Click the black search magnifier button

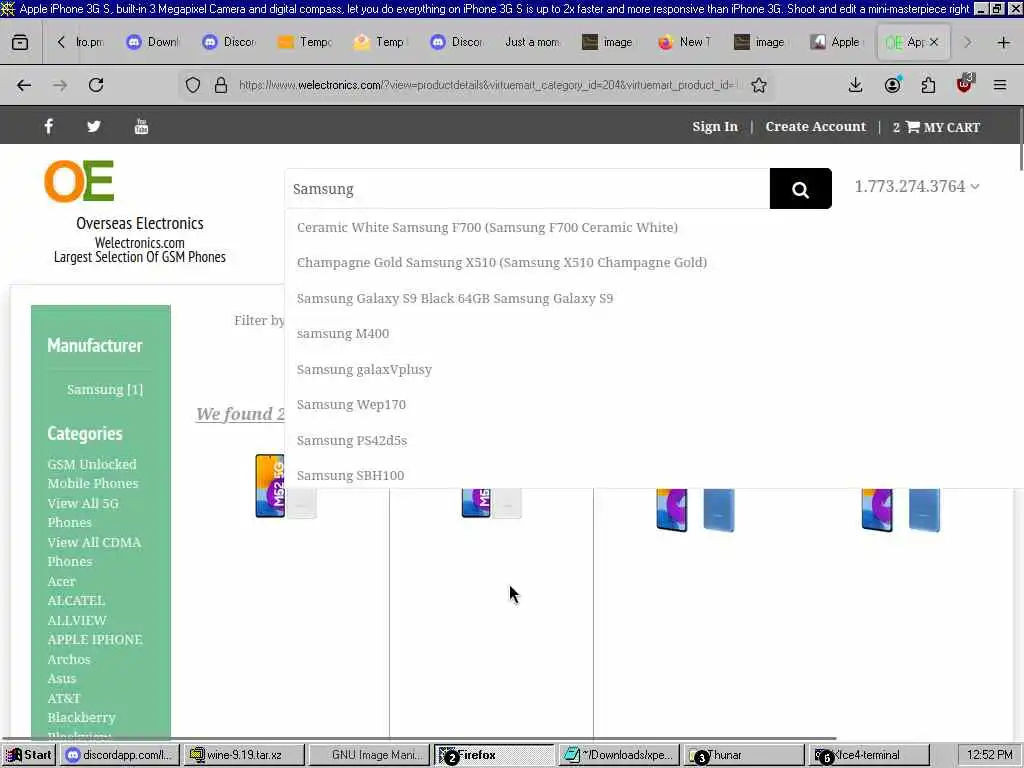point(801,189)
